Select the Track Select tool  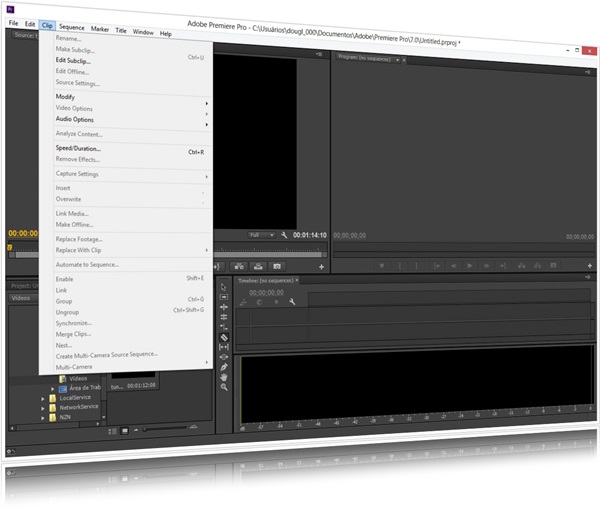(x=224, y=297)
